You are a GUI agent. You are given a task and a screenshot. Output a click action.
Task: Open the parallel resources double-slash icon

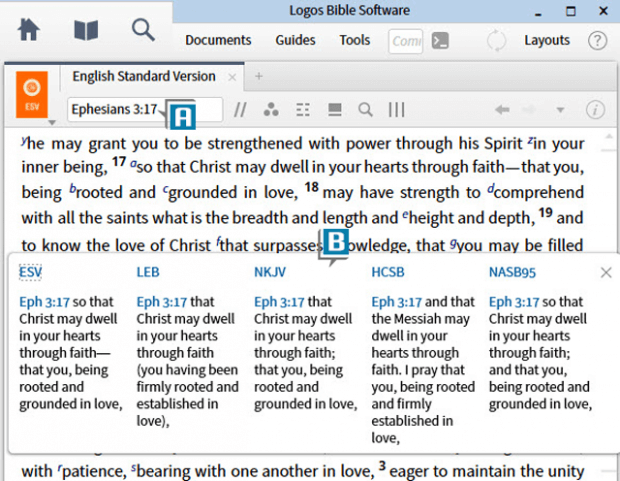tap(240, 109)
